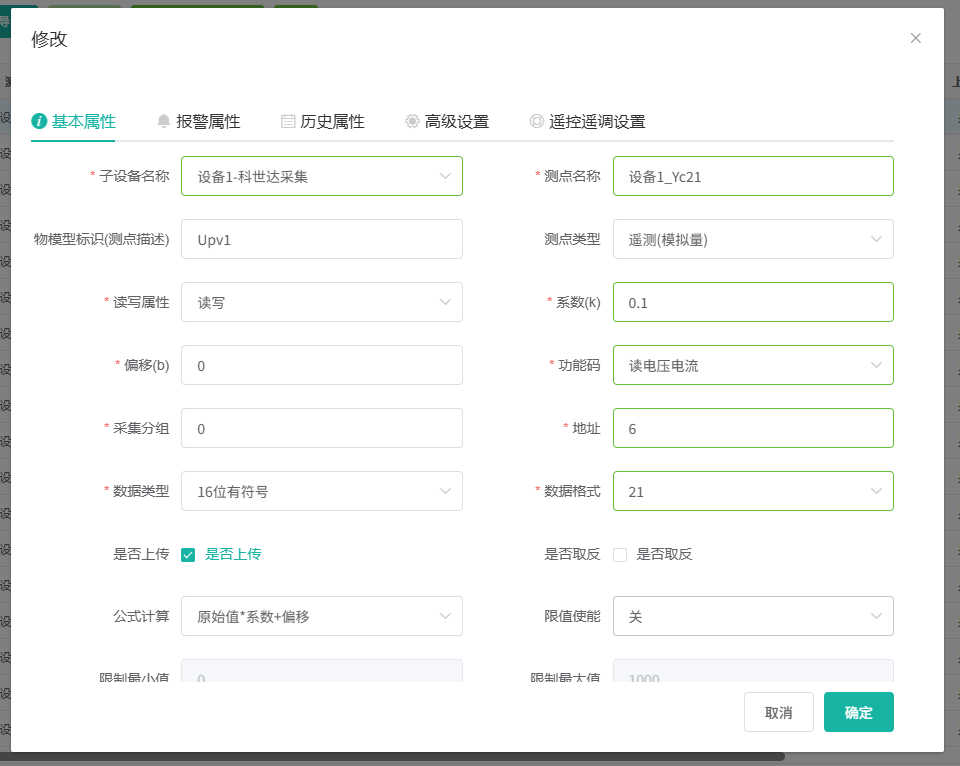Open the 功能码 dropdown list
The width and height of the screenshot is (960, 766).
752,365
